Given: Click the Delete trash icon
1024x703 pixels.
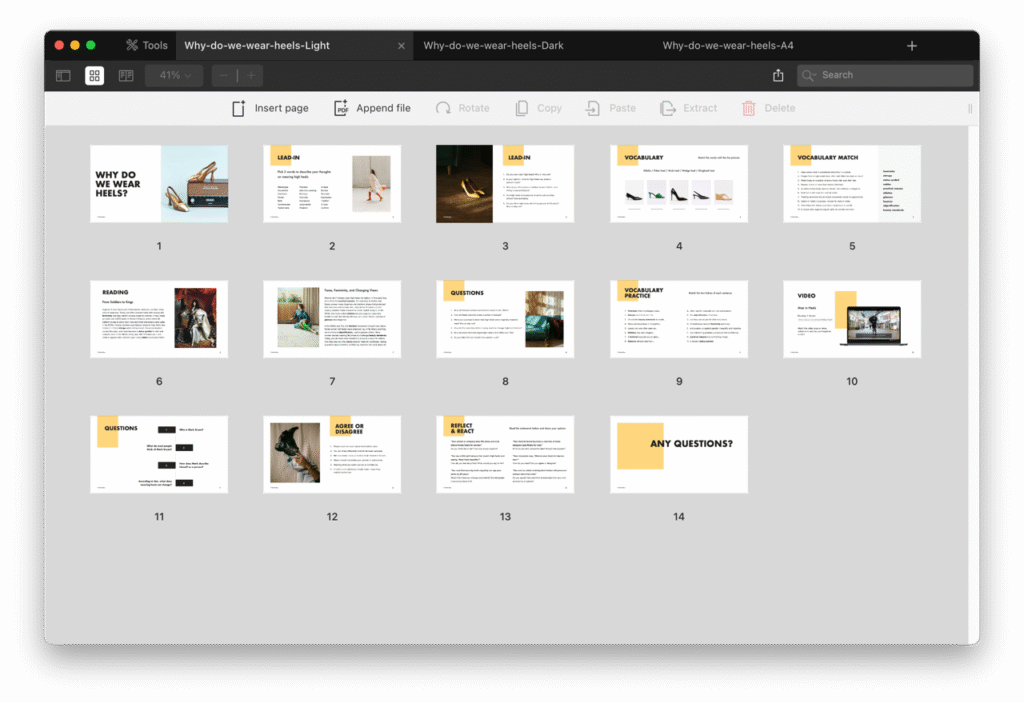Looking at the screenshot, I should point(748,108).
